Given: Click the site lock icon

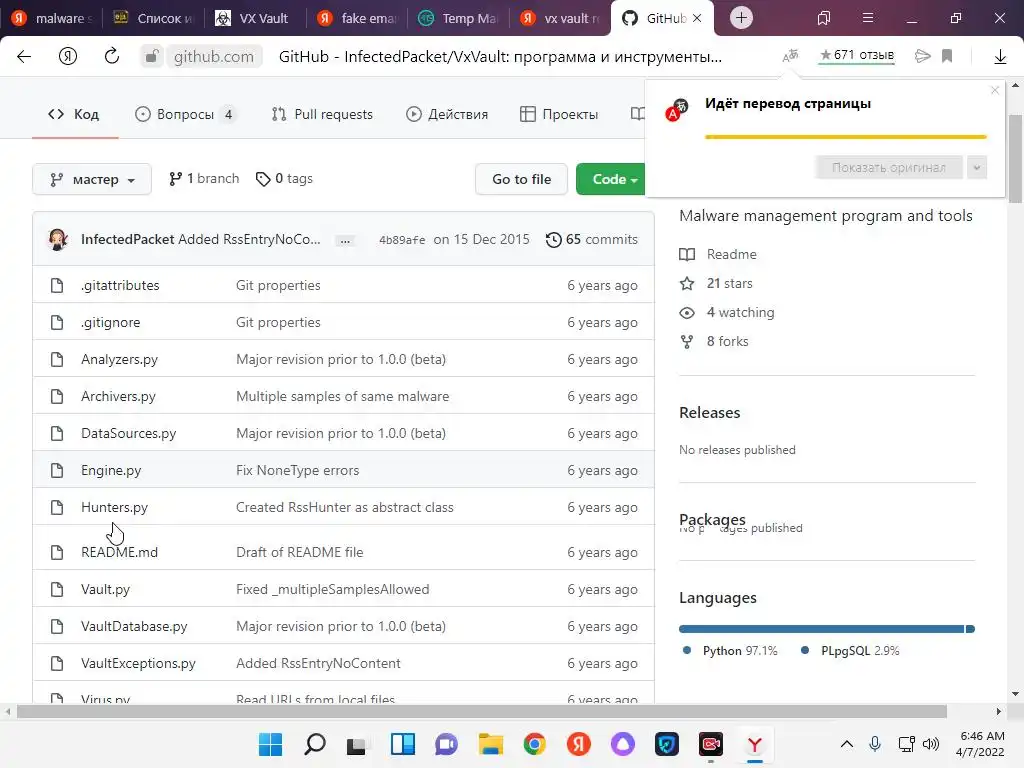Looking at the screenshot, I should tap(151, 57).
